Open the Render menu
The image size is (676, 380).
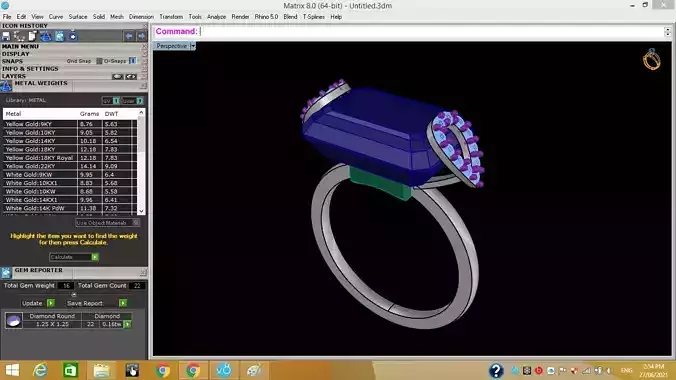pos(240,17)
